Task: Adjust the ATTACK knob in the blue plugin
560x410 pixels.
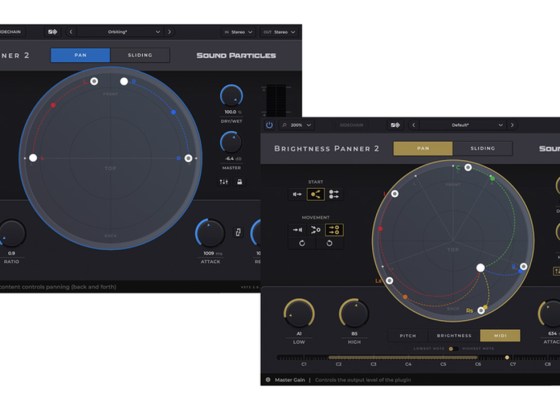Action: (x=210, y=233)
